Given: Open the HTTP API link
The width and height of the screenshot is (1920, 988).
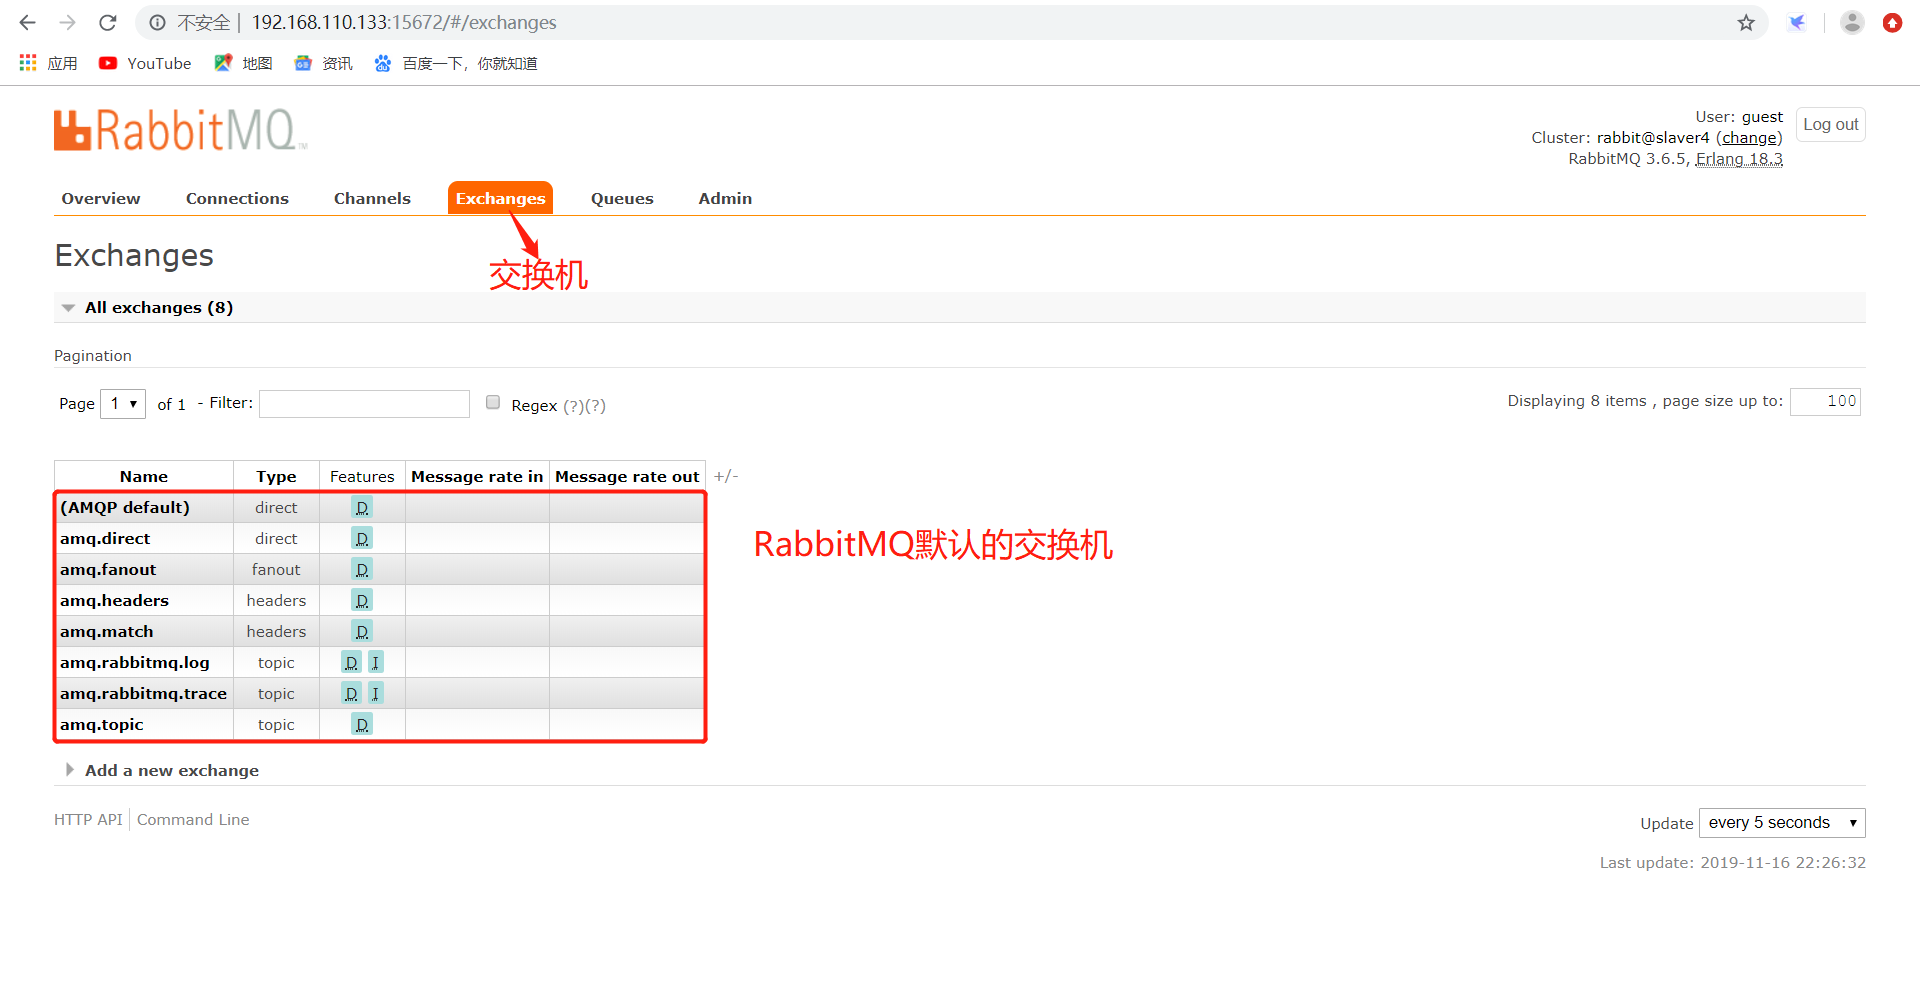Looking at the screenshot, I should (x=88, y=819).
